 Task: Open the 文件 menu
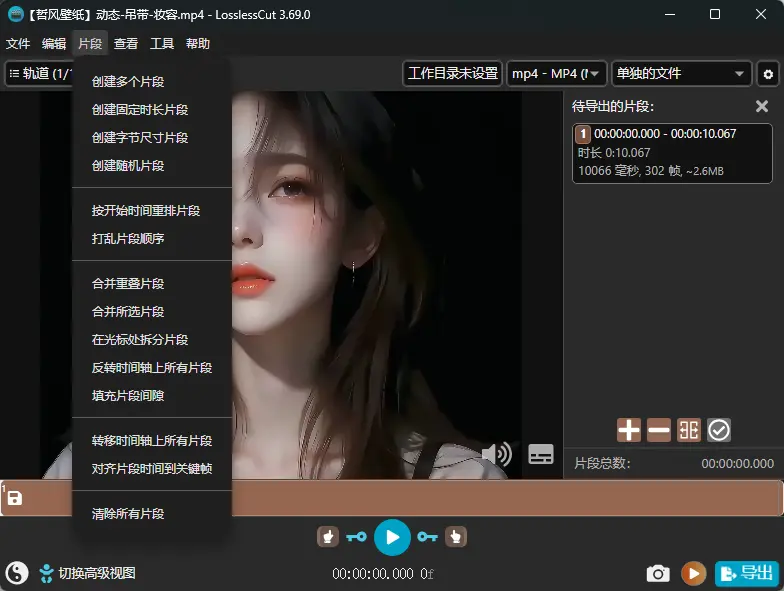tap(18, 44)
